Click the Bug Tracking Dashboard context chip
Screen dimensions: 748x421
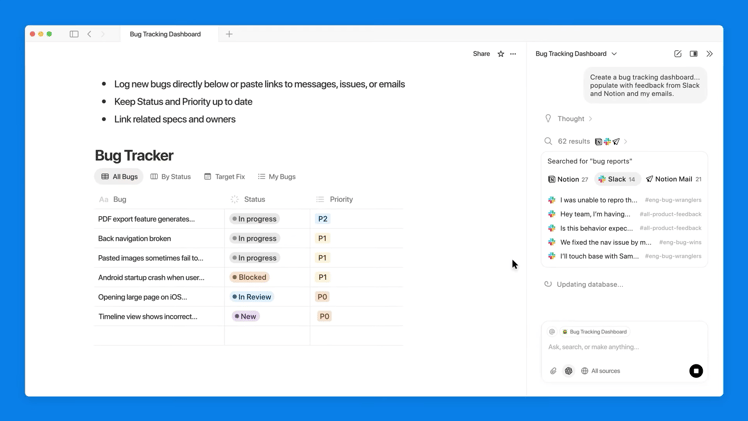[x=594, y=332]
